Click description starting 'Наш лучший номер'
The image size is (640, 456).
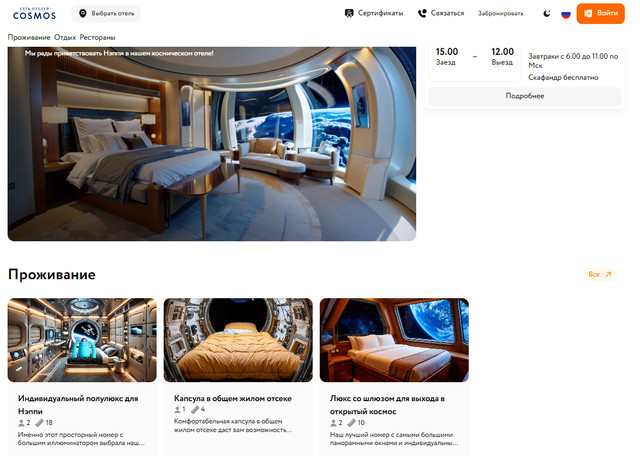coord(394,439)
